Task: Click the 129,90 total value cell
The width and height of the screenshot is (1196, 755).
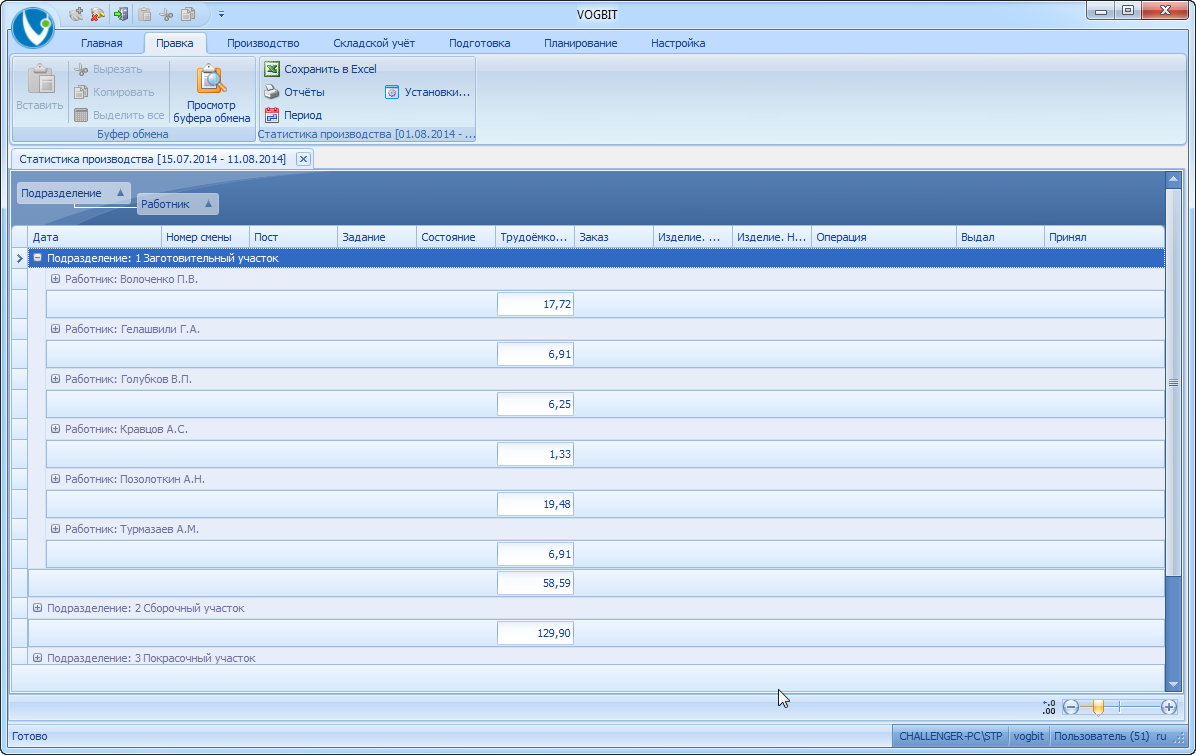Action: (535, 633)
